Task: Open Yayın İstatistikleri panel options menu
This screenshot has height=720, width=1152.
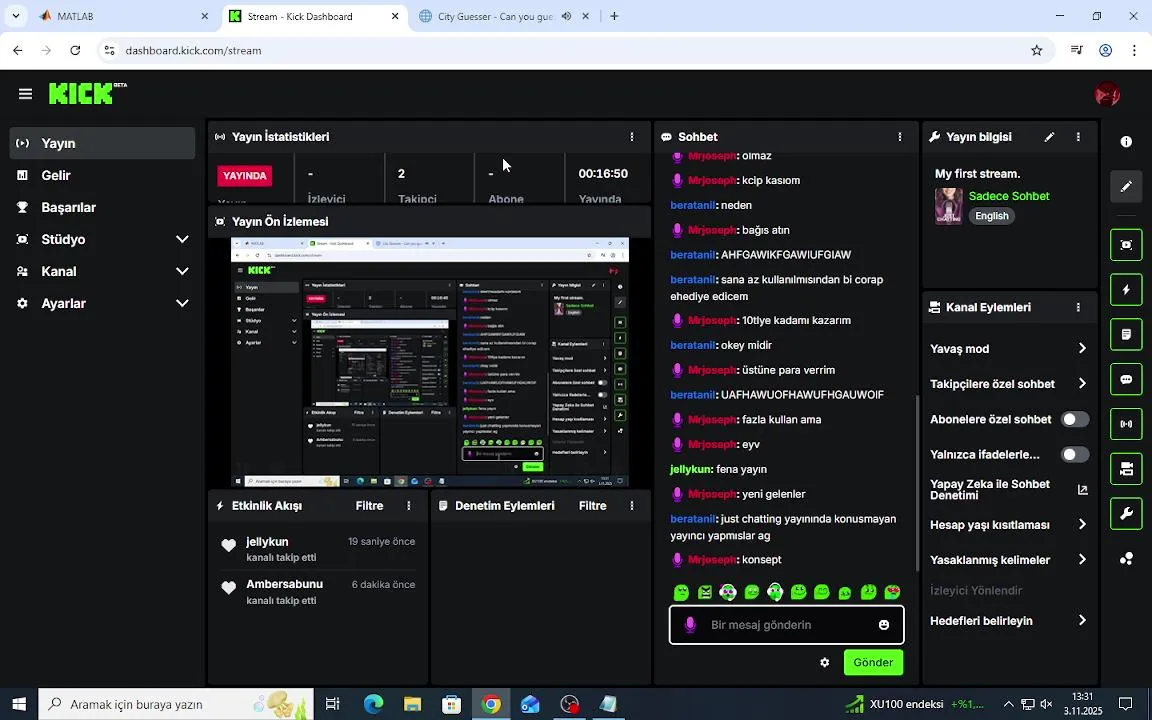Action: click(x=632, y=137)
